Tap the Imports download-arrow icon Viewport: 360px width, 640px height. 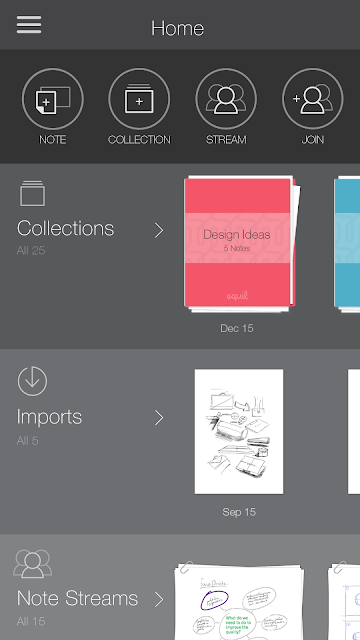(32, 381)
